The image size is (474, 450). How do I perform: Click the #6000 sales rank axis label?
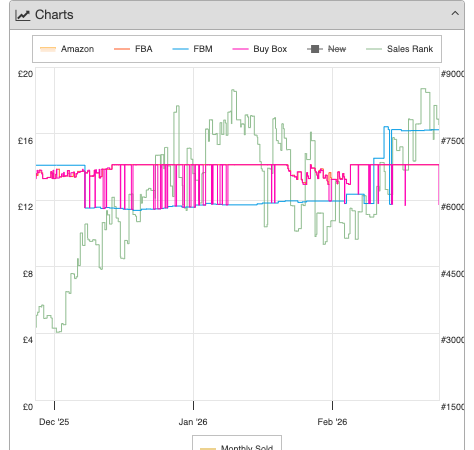click(x=452, y=207)
